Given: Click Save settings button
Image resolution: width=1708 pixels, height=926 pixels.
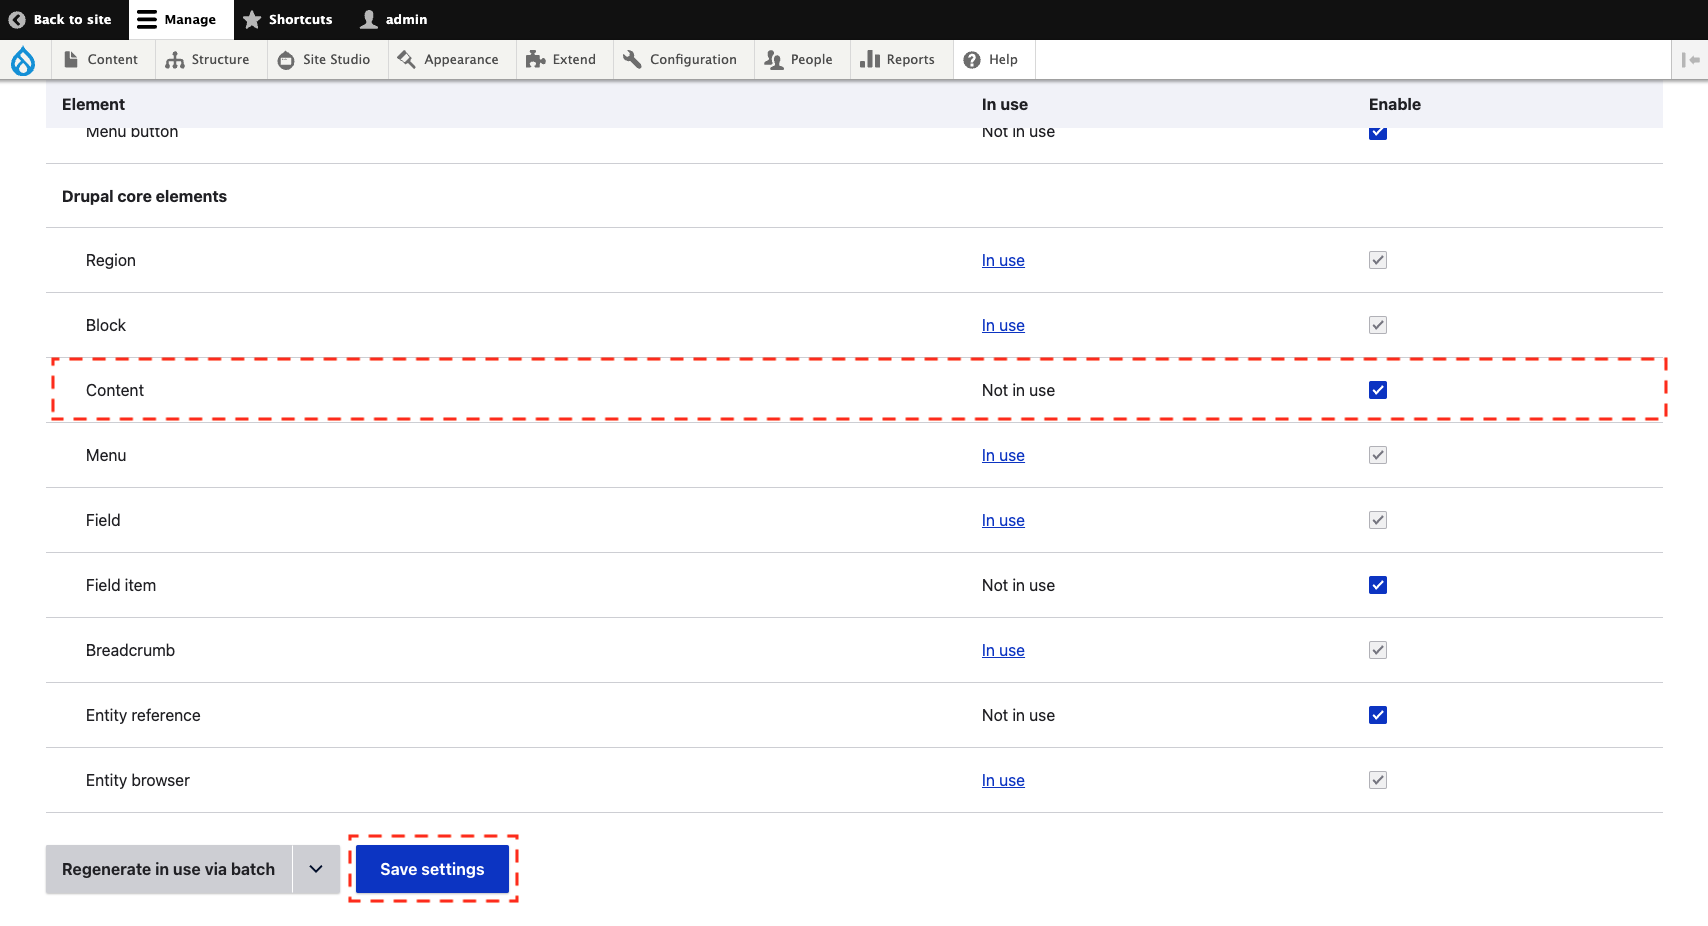Looking at the screenshot, I should coord(432,869).
